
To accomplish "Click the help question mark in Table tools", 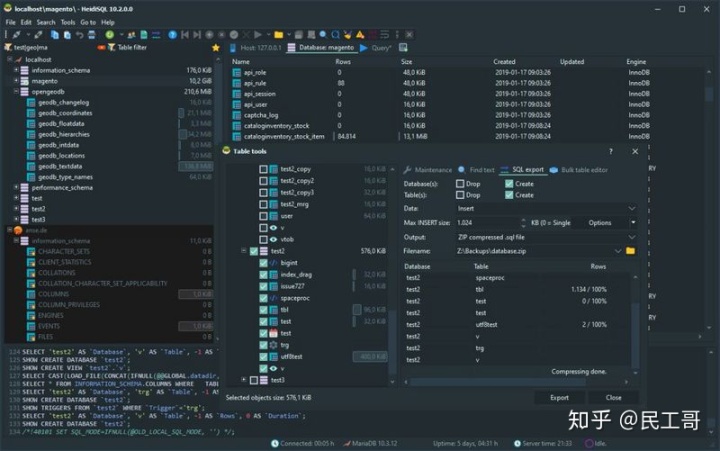I will (x=611, y=152).
